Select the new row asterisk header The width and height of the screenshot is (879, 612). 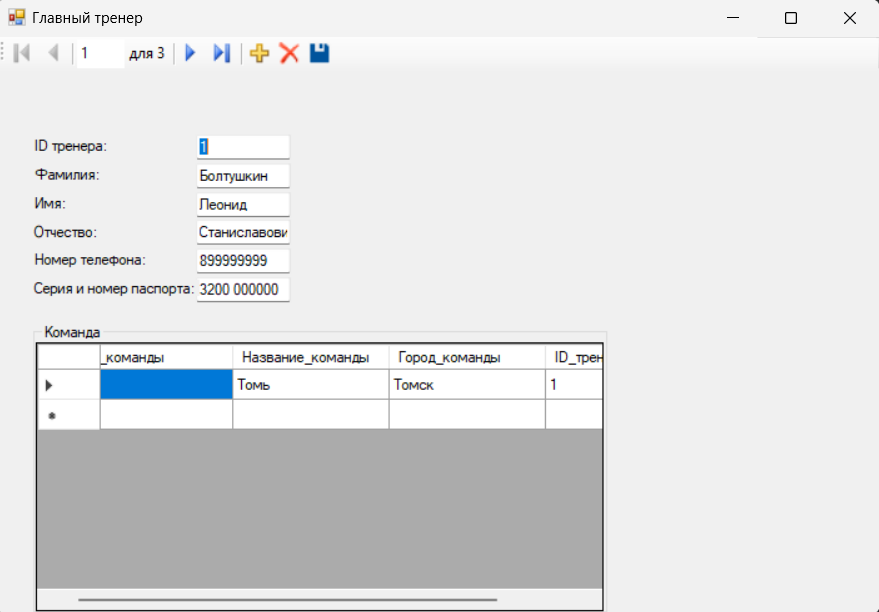tap(69, 415)
